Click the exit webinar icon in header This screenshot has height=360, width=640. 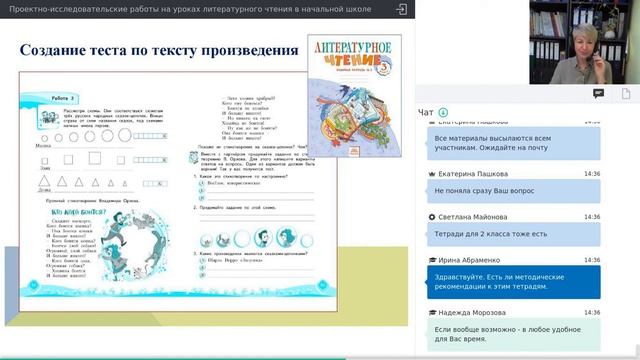pos(401,9)
